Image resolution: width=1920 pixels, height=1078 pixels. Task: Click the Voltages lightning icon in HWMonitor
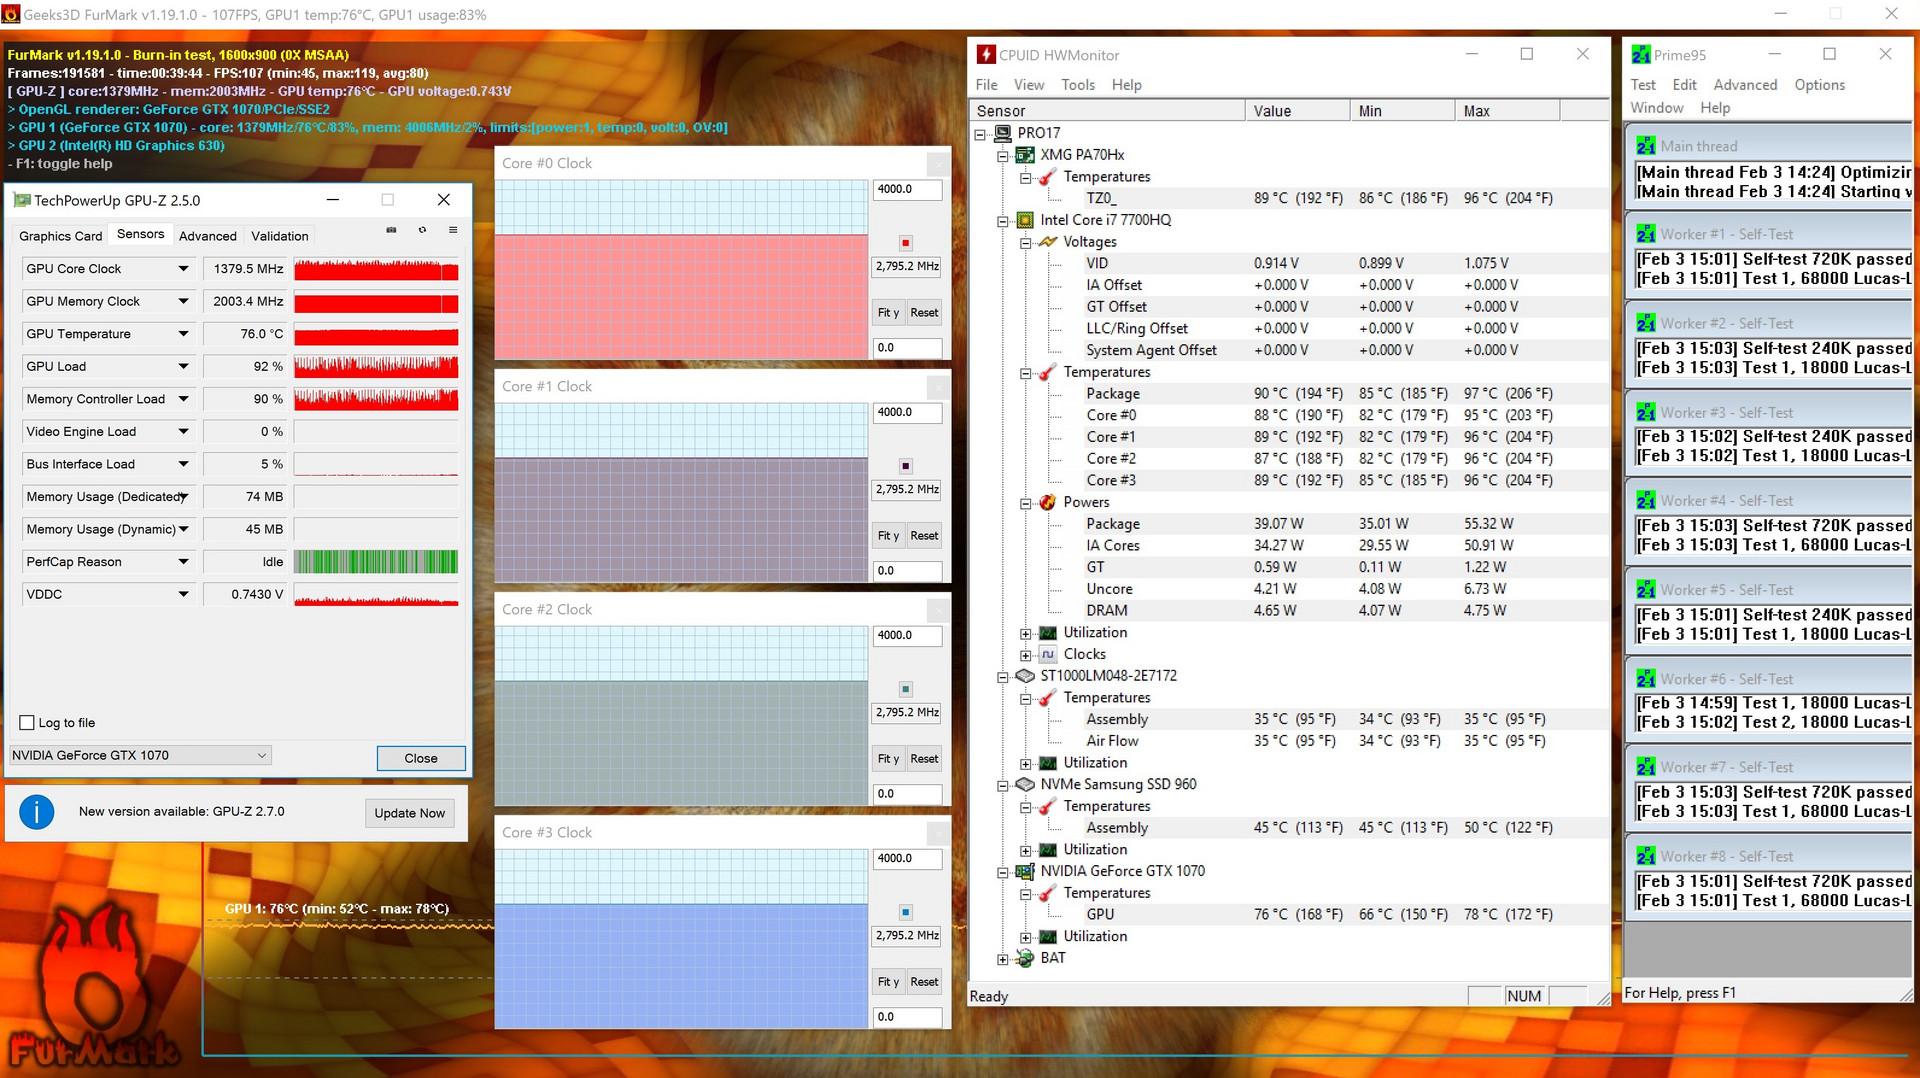[x=1048, y=242]
